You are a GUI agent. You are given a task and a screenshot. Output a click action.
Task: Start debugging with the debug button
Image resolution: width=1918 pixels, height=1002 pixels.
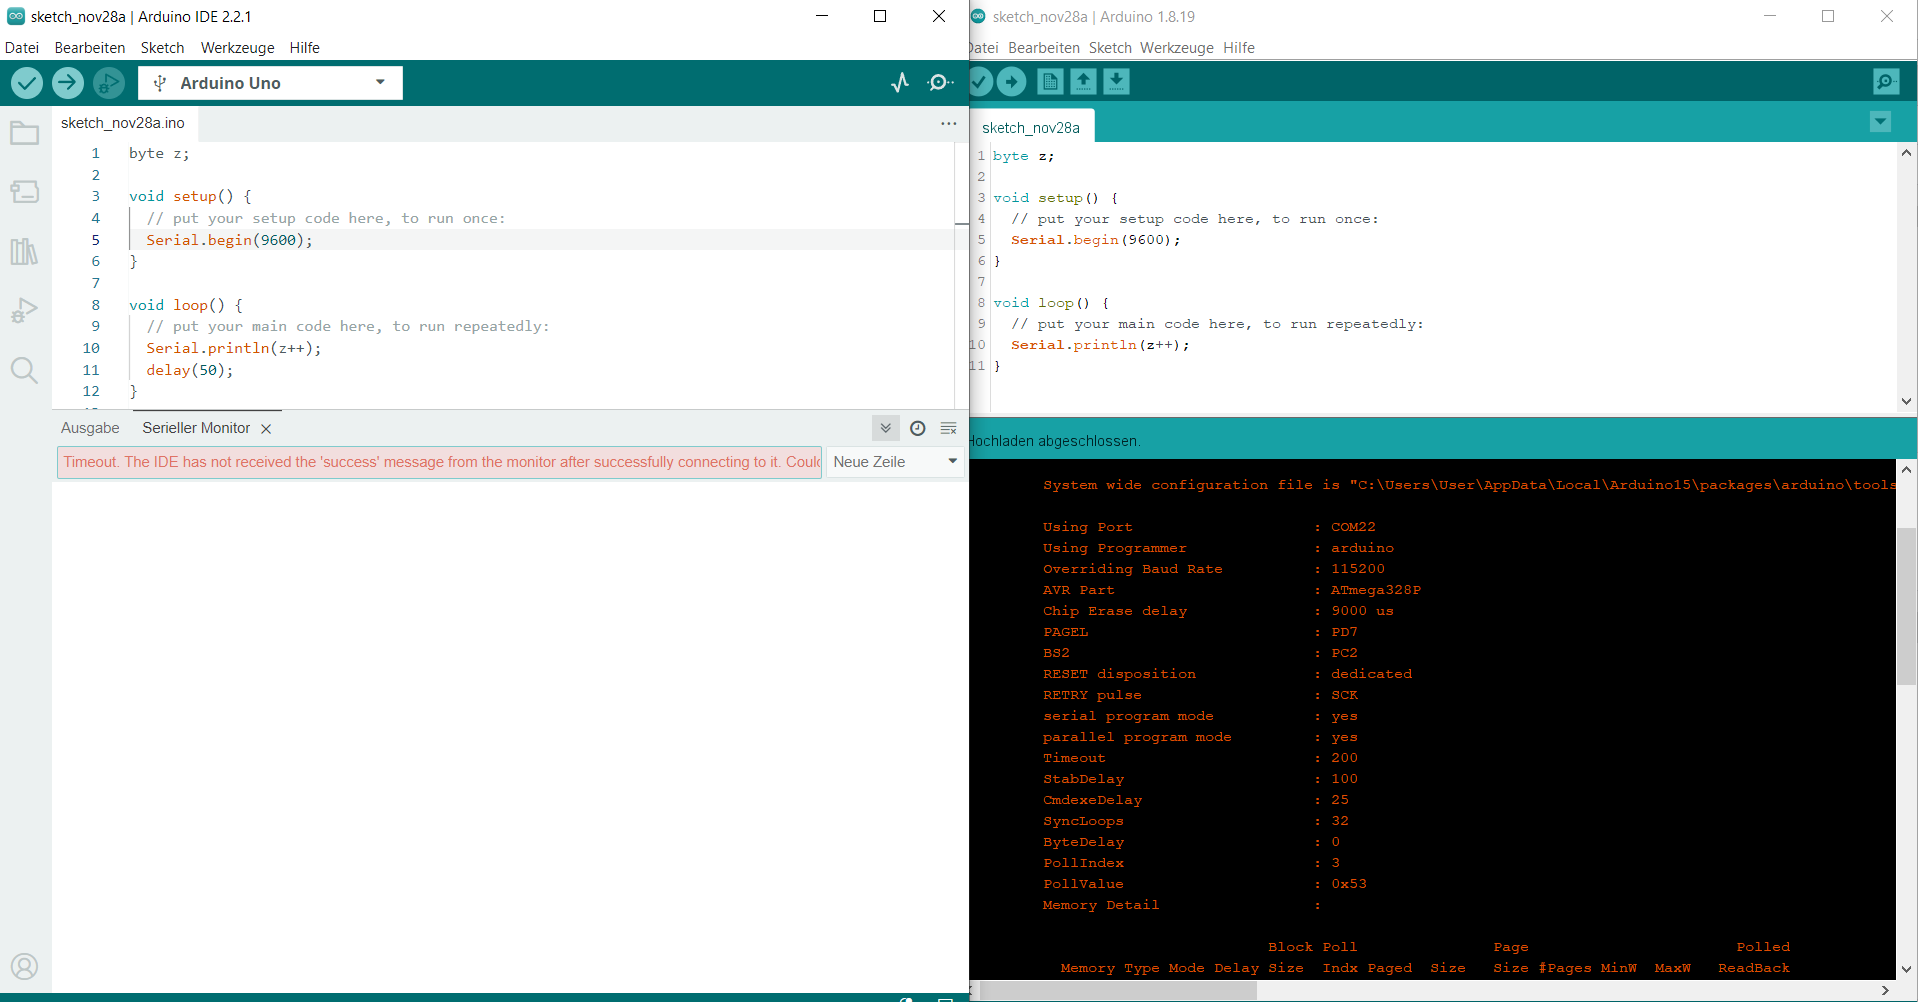point(109,83)
